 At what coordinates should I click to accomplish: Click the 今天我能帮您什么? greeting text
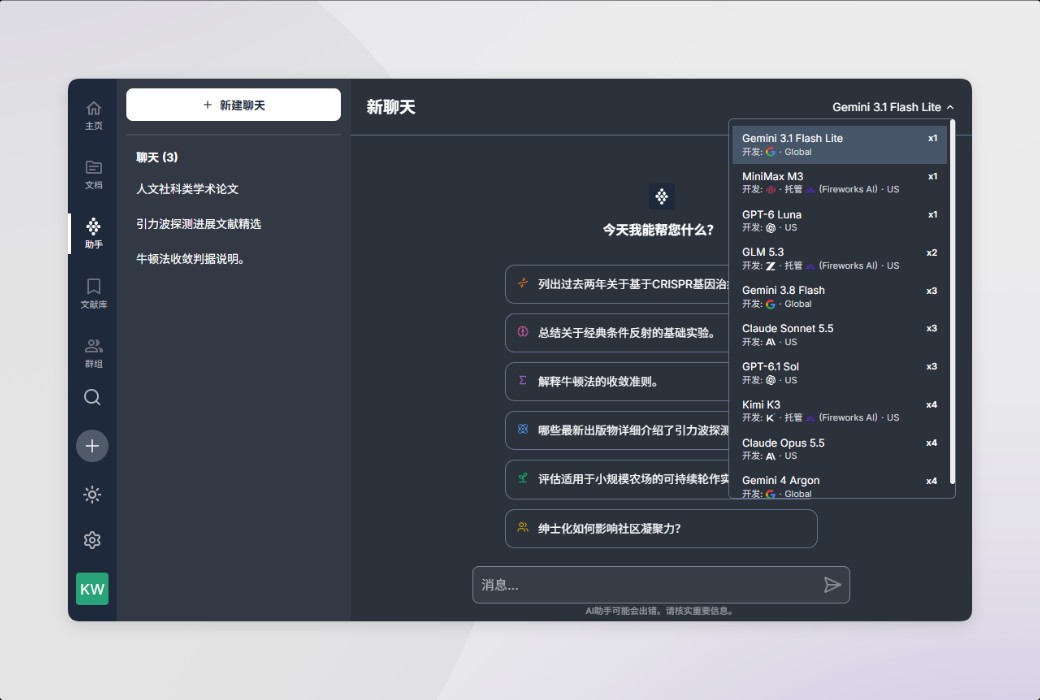[x=658, y=230]
